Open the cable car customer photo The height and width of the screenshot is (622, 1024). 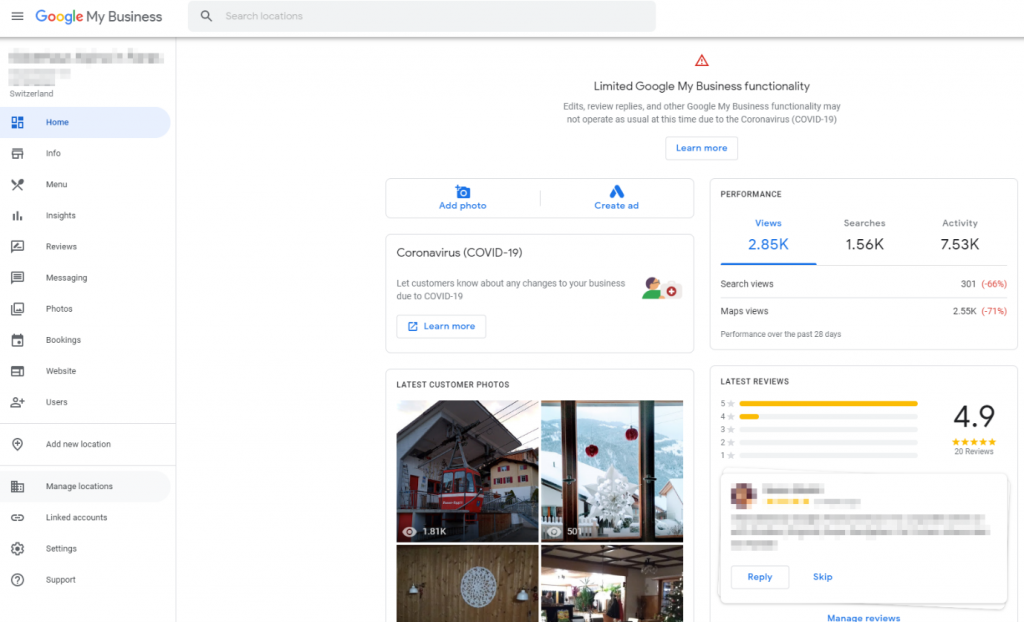click(x=468, y=471)
